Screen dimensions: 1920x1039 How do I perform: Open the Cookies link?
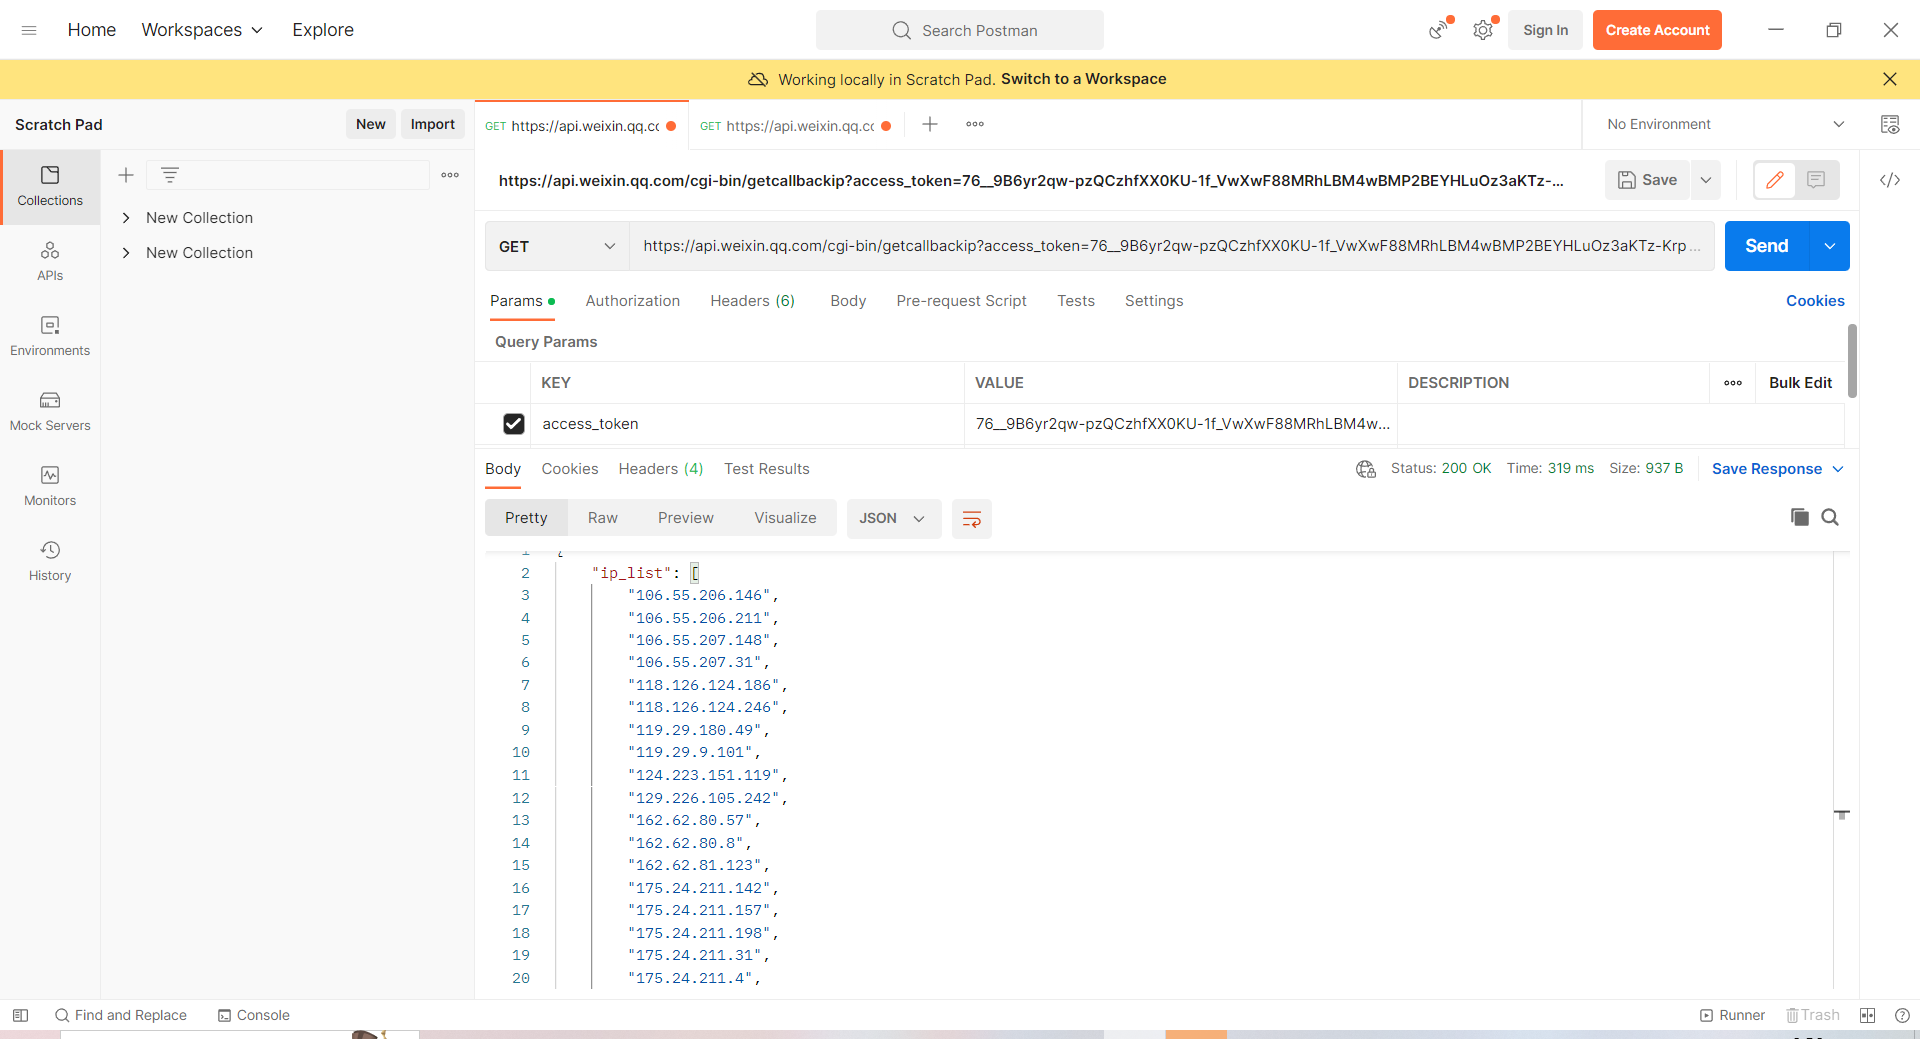tap(1815, 301)
